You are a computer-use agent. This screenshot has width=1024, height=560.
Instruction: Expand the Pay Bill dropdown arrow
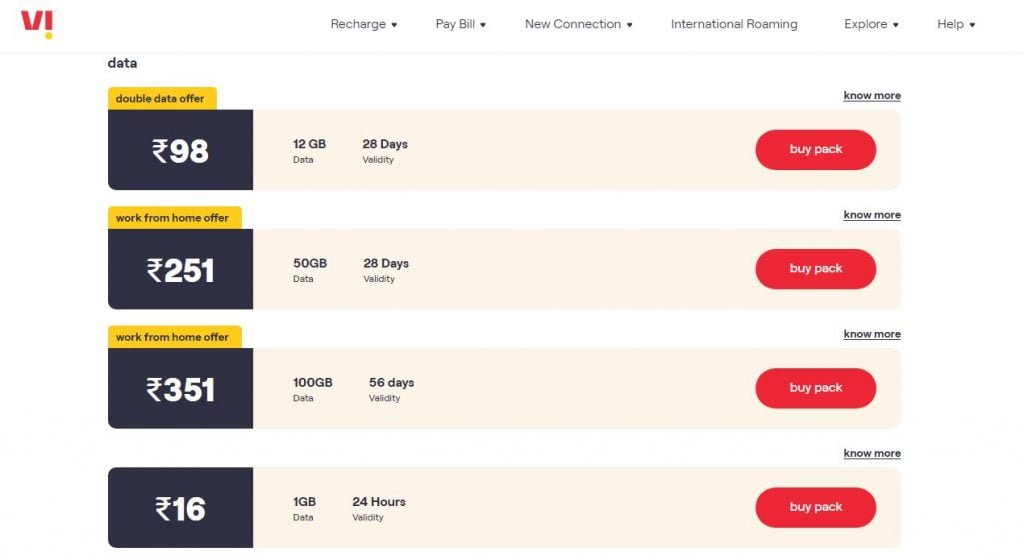(x=483, y=25)
